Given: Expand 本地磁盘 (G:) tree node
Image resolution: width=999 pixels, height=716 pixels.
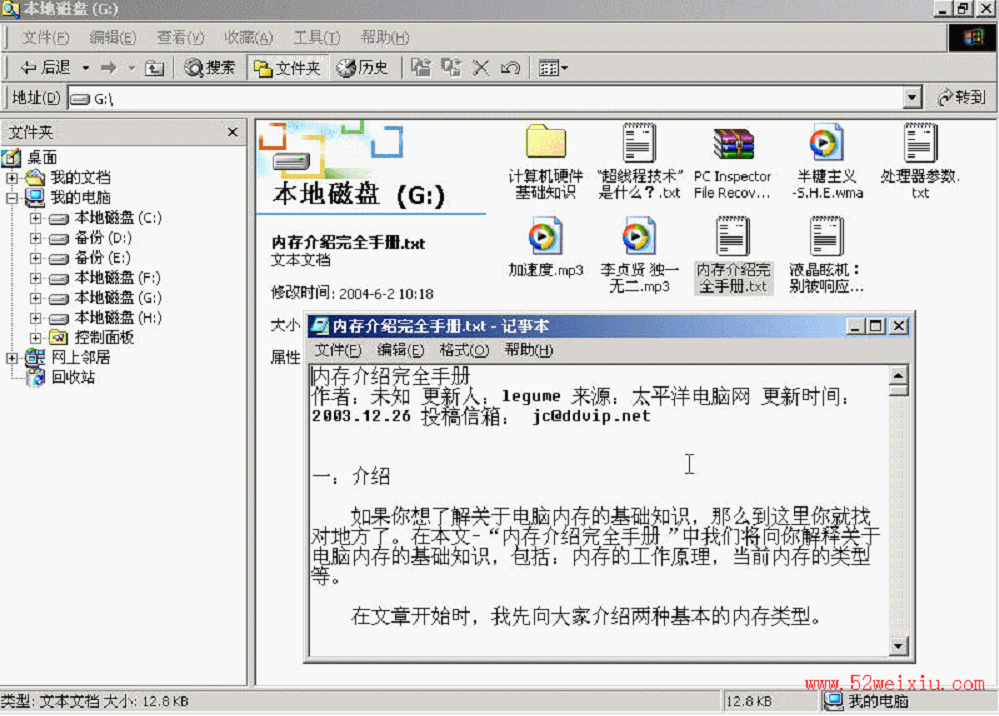Looking at the screenshot, I should point(36,298).
